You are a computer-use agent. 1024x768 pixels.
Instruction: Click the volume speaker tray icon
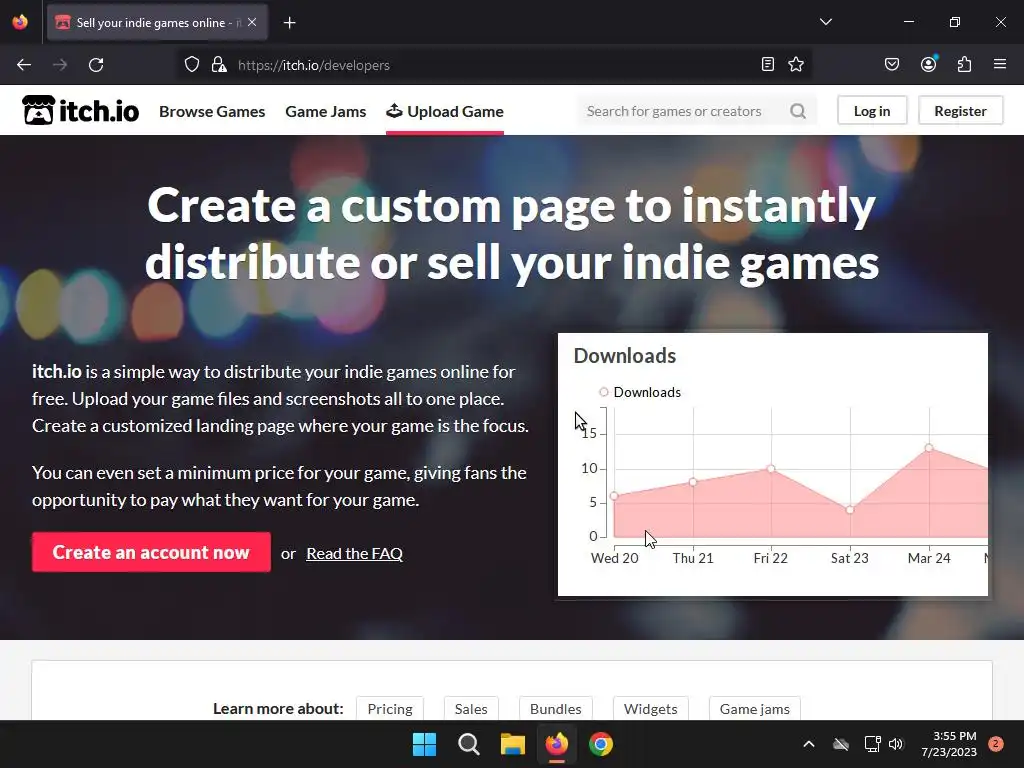pos(896,744)
